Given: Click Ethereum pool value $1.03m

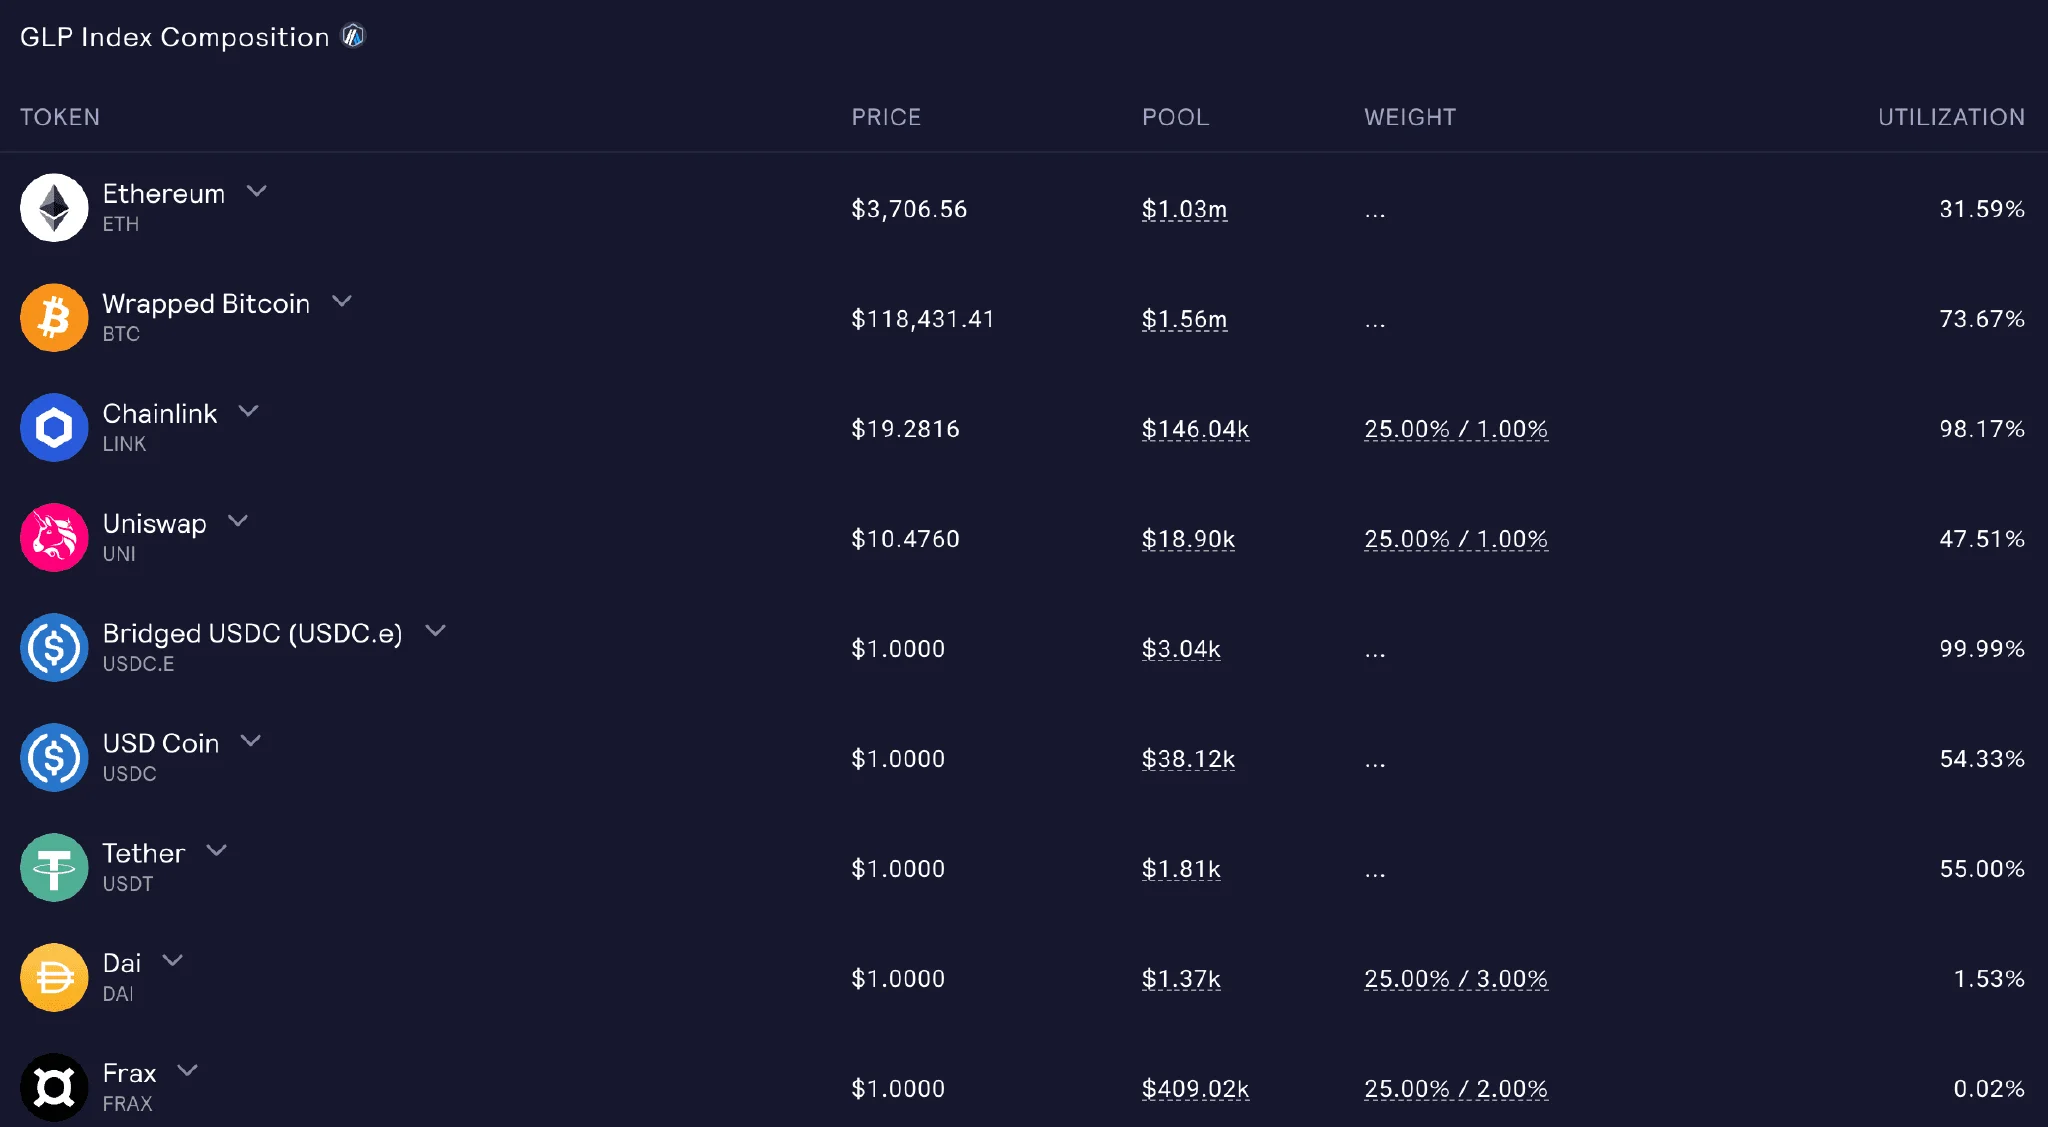Looking at the screenshot, I should coord(1185,210).
